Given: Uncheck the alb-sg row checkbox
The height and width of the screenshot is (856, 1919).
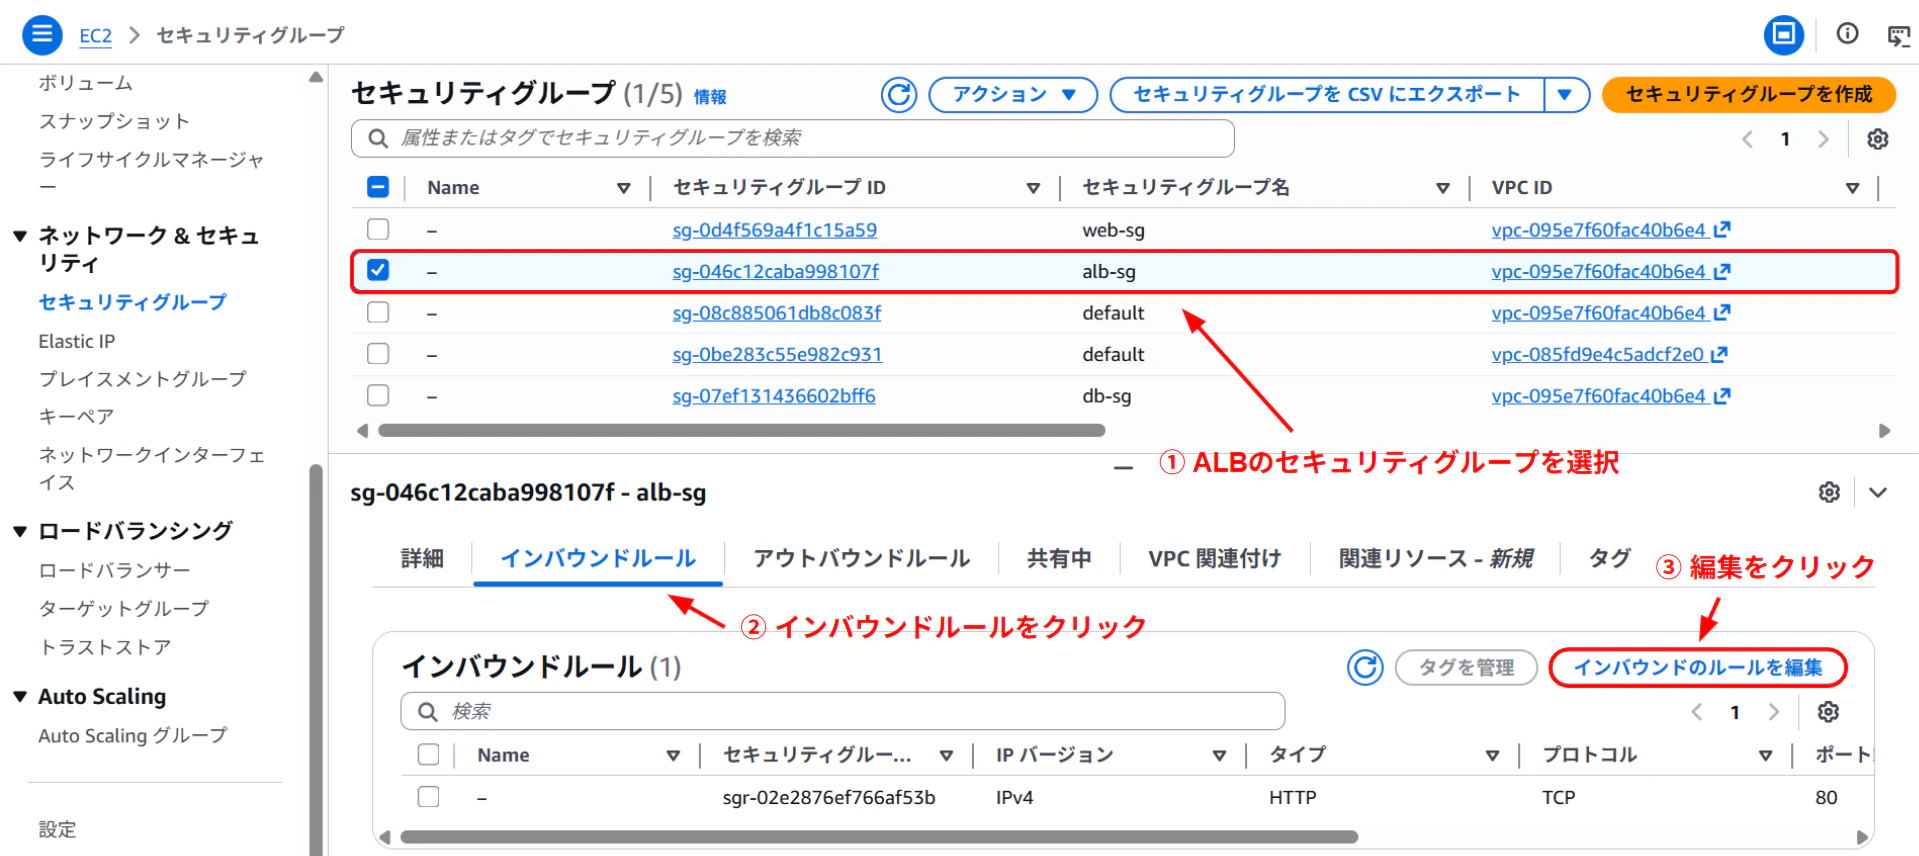Looking at the screenshot, I should pyautogui.click(x=378, y=270).
